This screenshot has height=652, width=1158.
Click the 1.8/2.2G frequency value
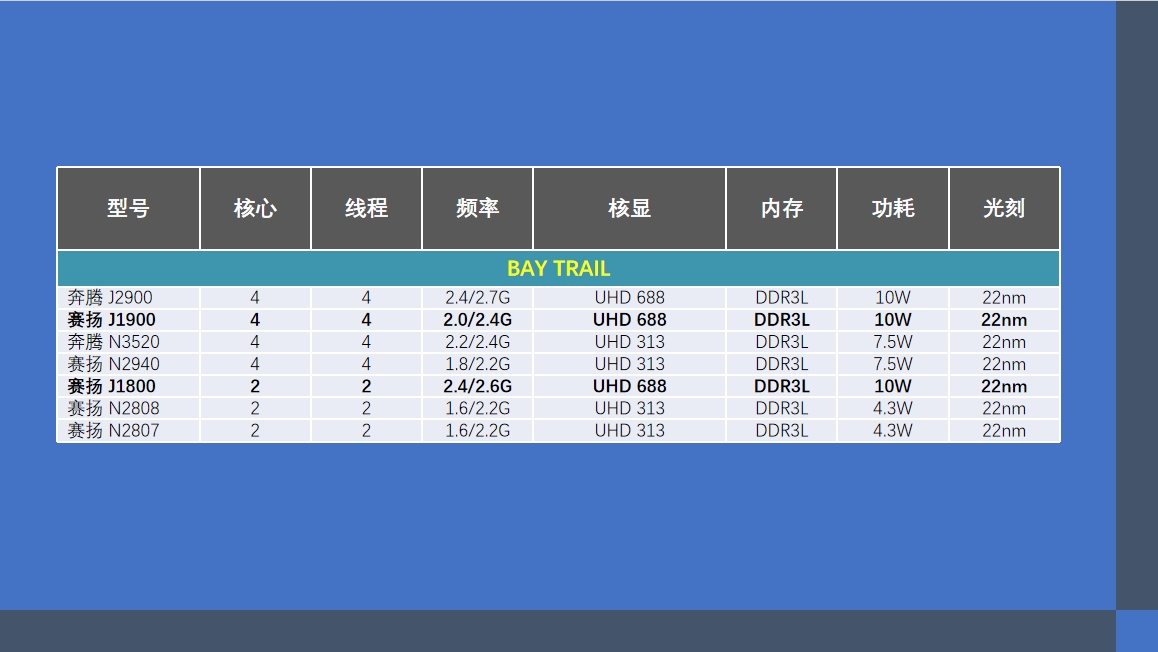tap(478, 364)
